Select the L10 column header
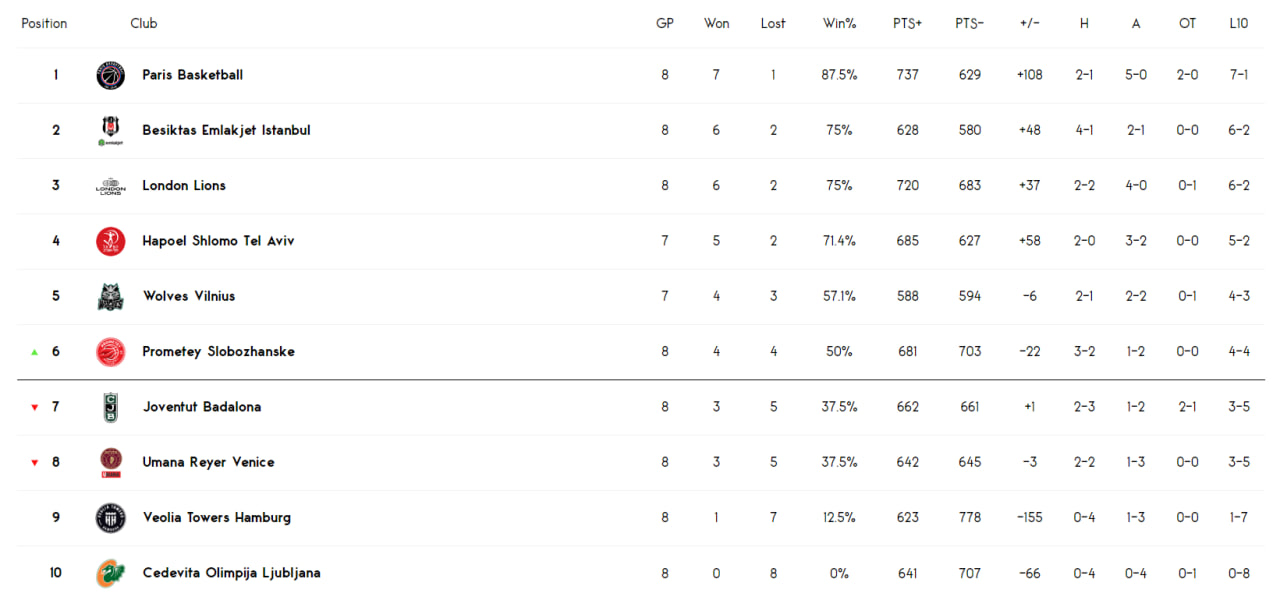1280x600 pixels. [1238, 23]
